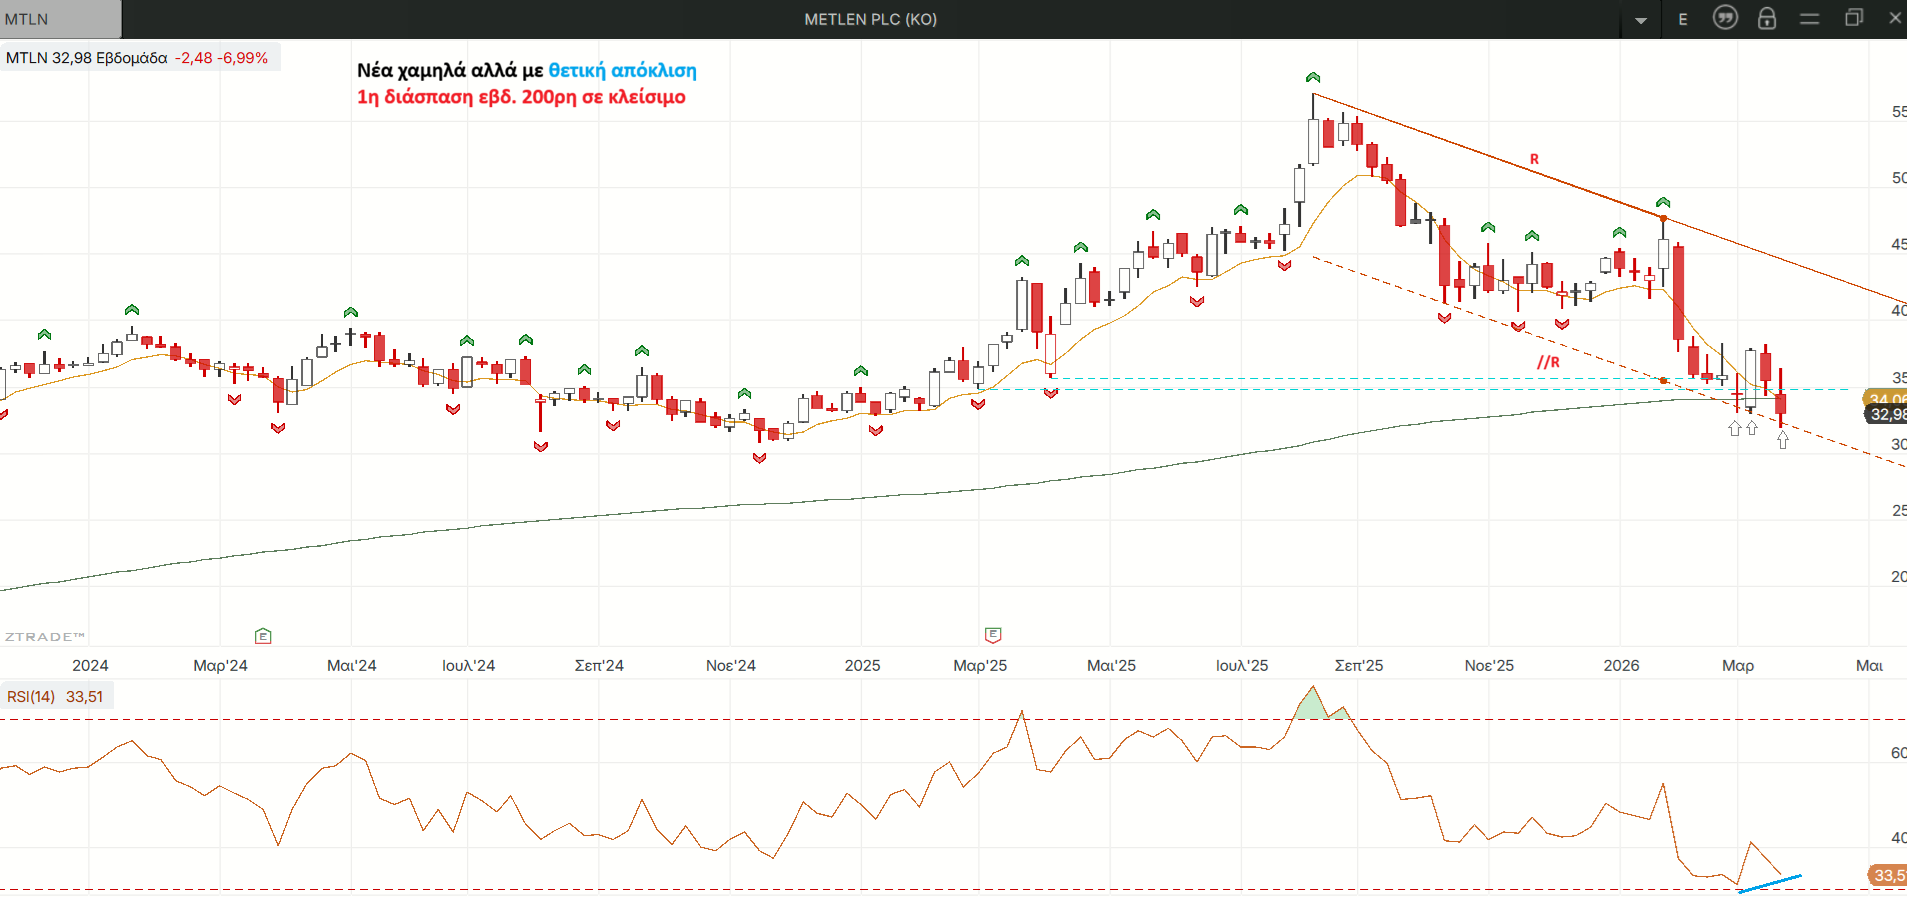Click the METLEN PLC (KO) title
This screenshot has width=1907, height=897.
coord(870,19)
